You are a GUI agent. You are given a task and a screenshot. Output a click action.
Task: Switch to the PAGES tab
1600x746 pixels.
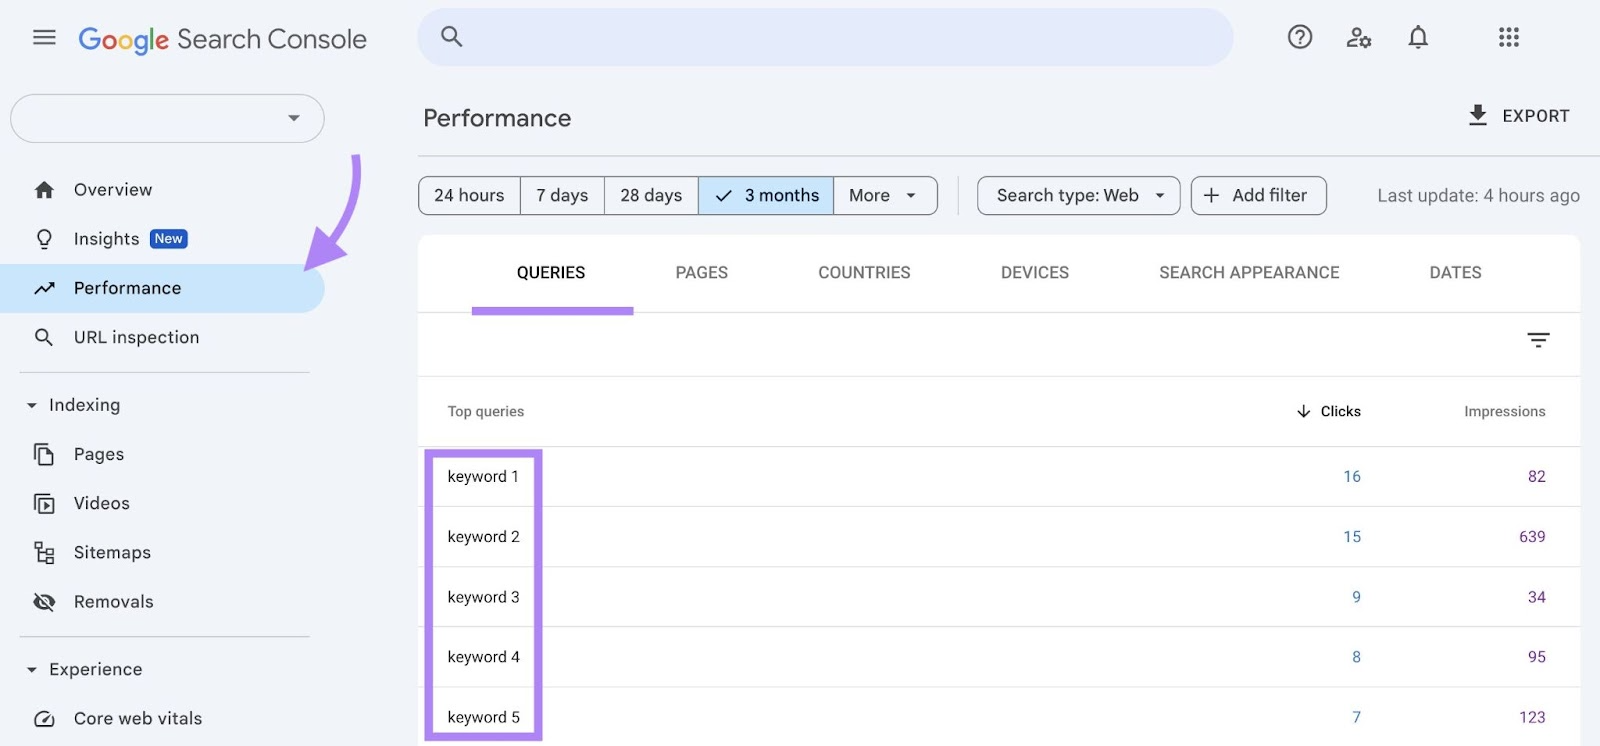(701, 273)
